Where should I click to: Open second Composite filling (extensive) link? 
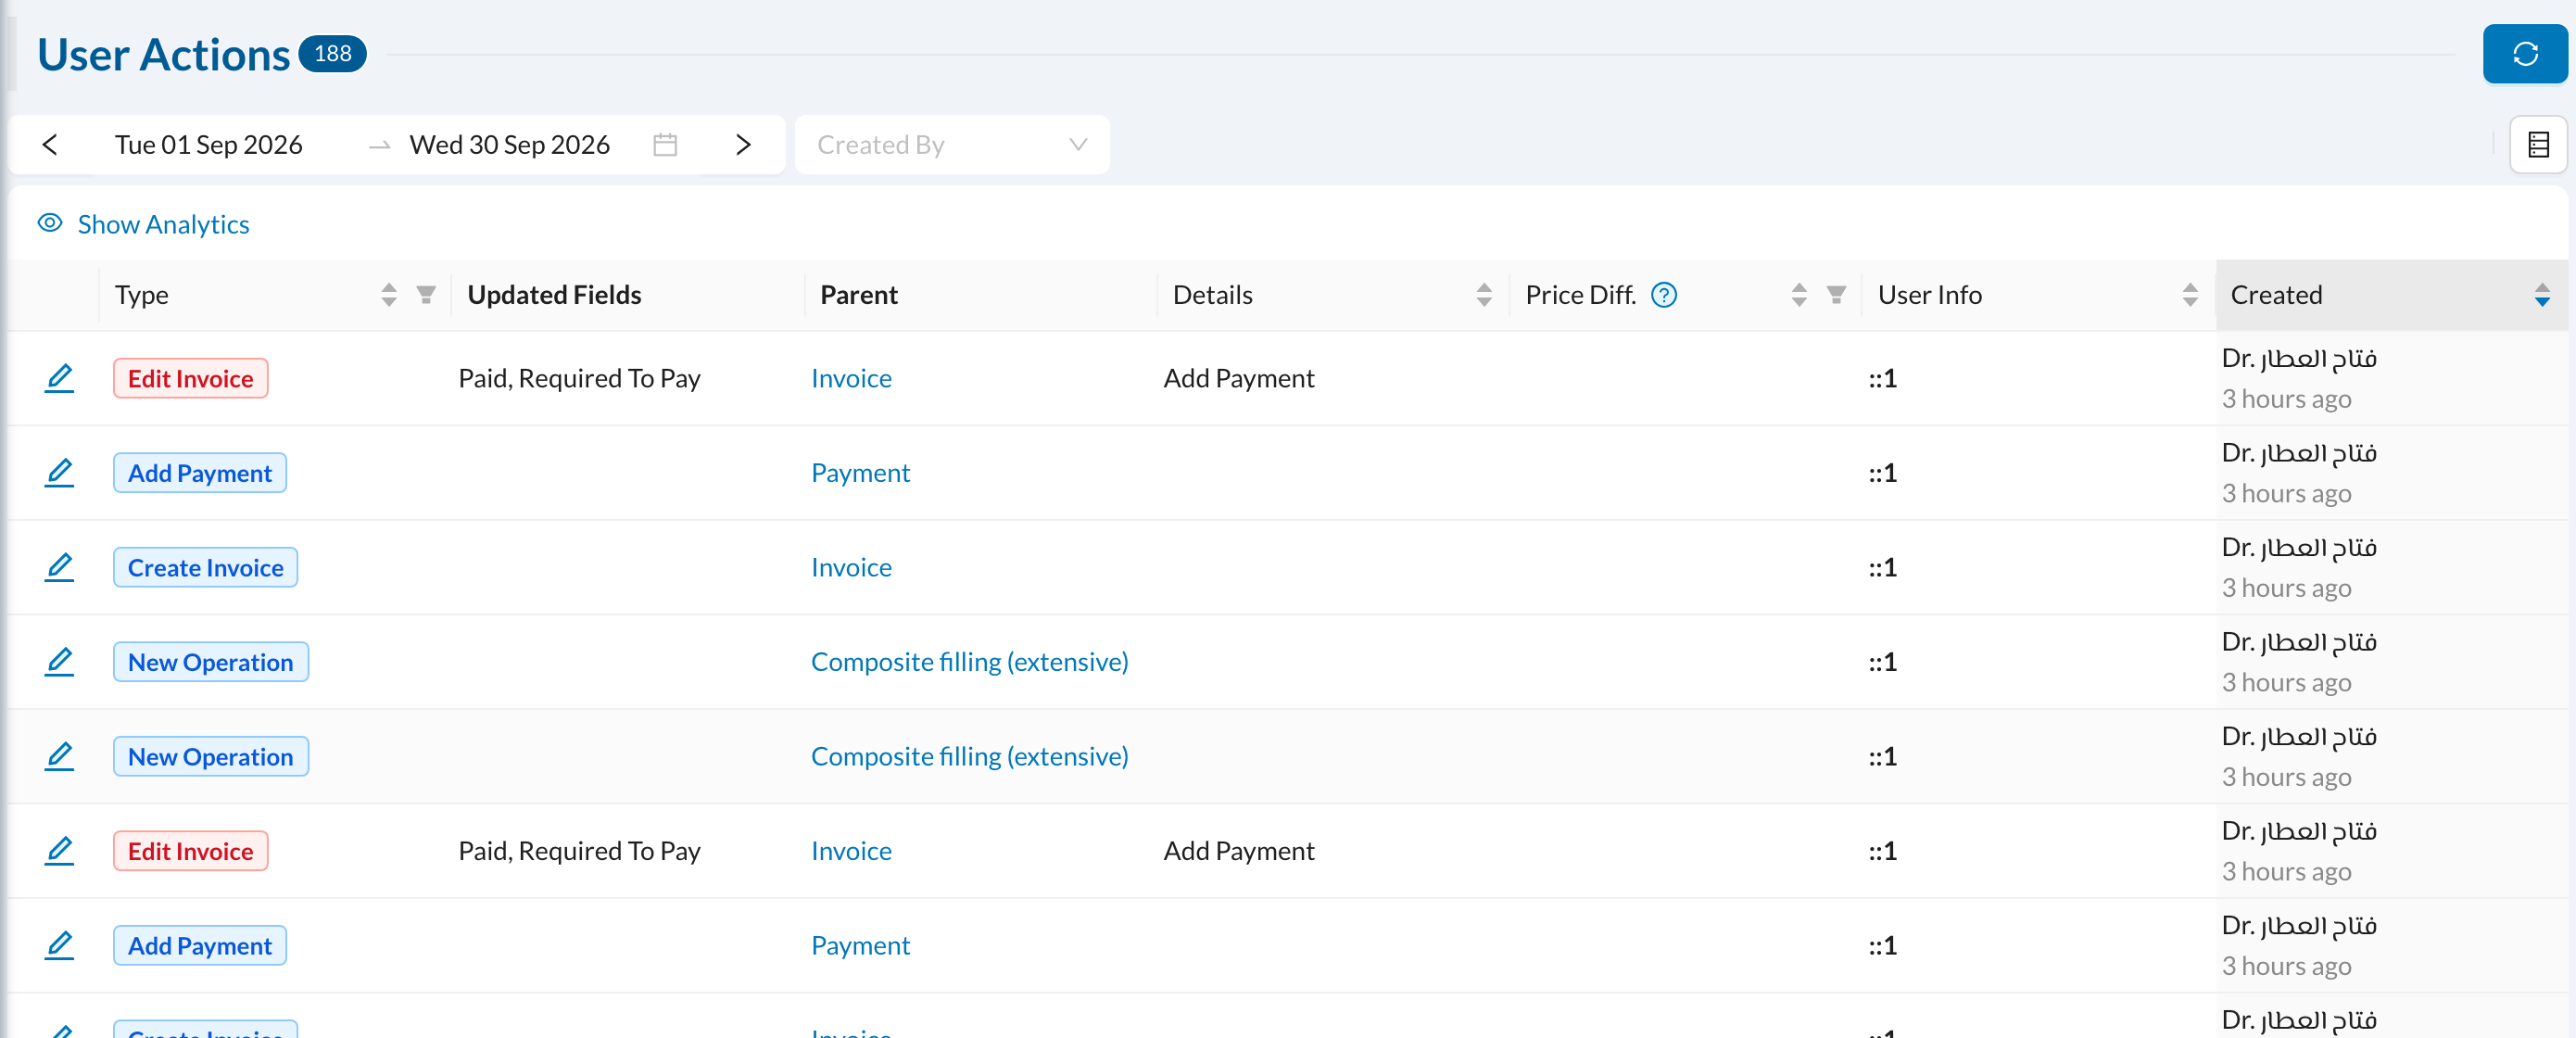(969, 756)
